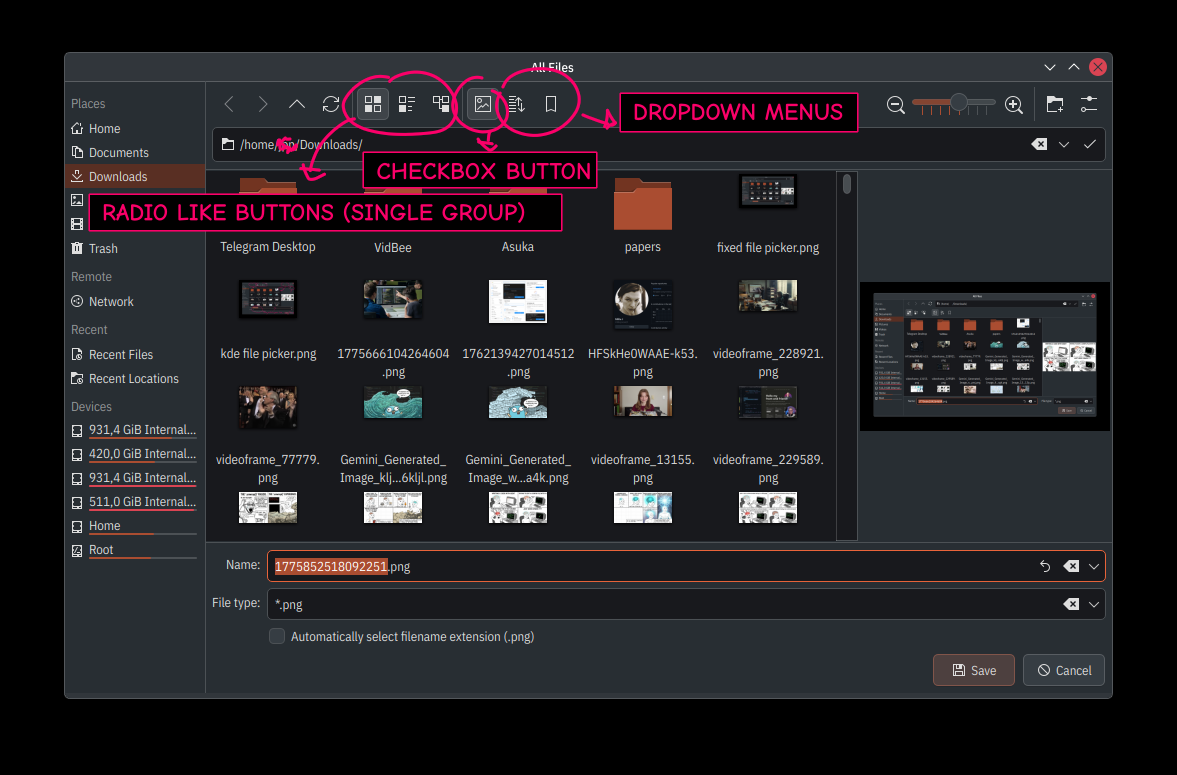Image resolution: width=1177 pixels, height=775 pixels.
Task: Select the 420,0 GiB Internal device
Action: 135,454
